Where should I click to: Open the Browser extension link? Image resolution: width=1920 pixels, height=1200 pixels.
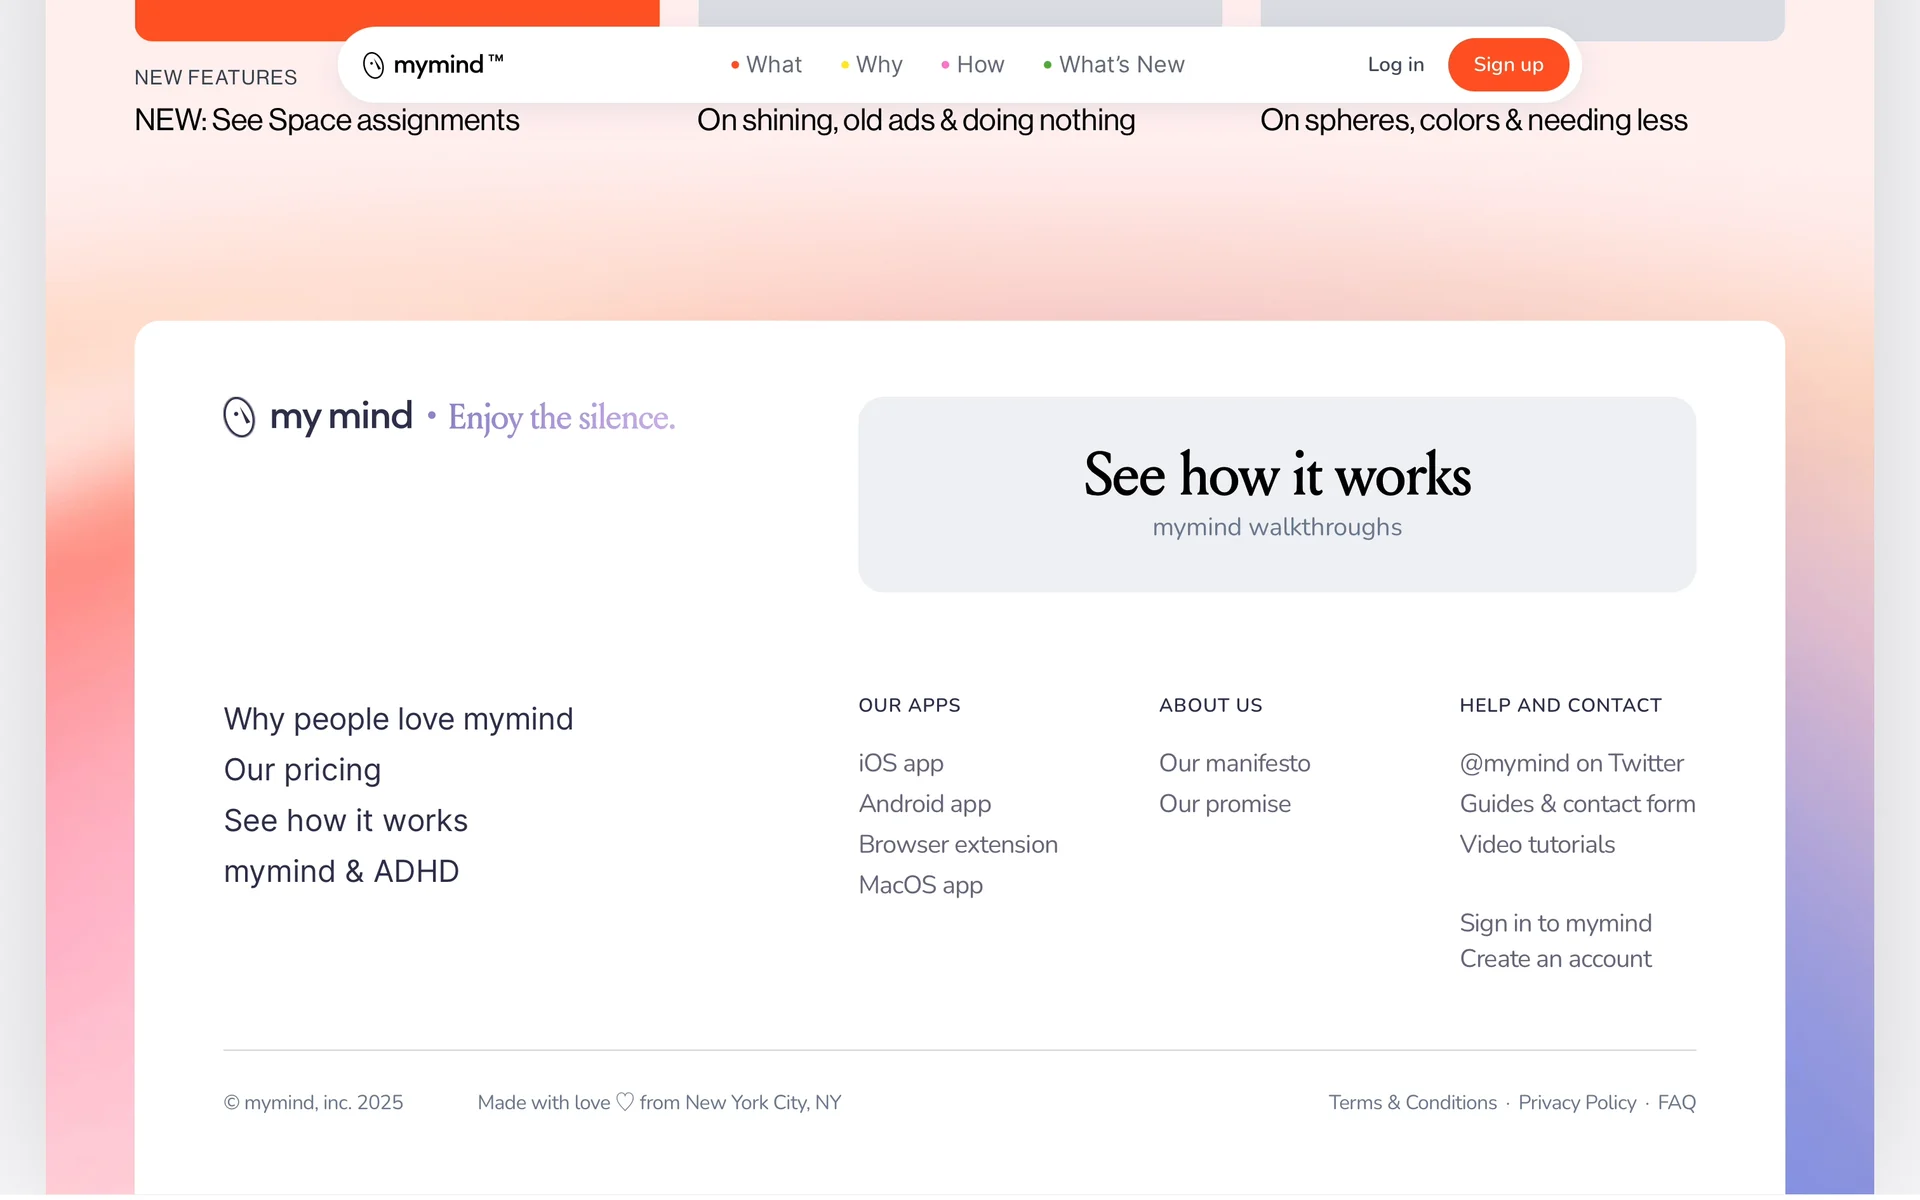pyautogui.click(x=957, y=844)
